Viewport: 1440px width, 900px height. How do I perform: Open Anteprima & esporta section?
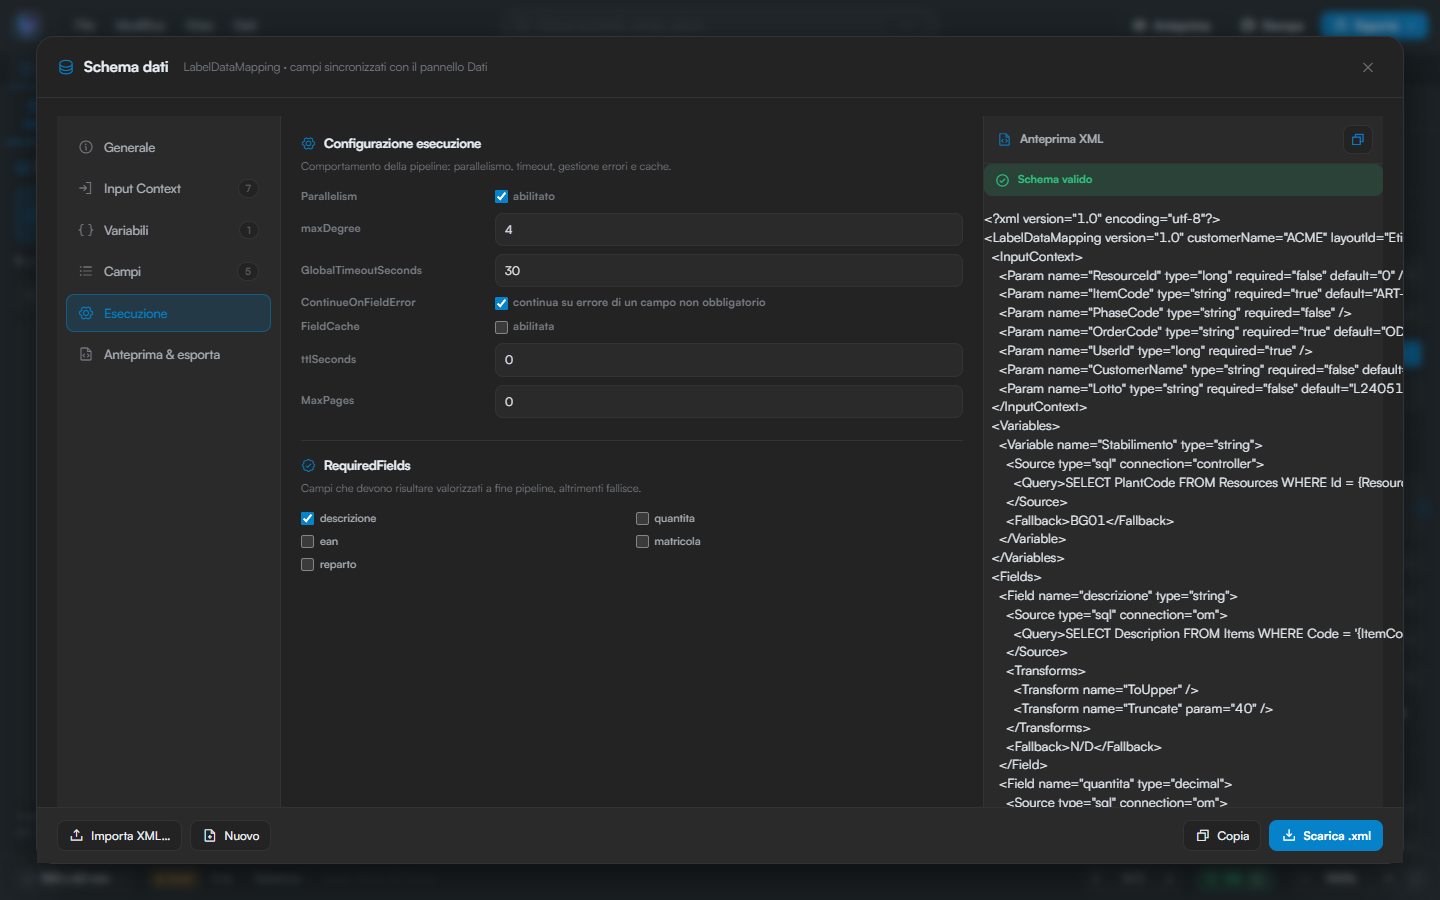tap(168, 355)
